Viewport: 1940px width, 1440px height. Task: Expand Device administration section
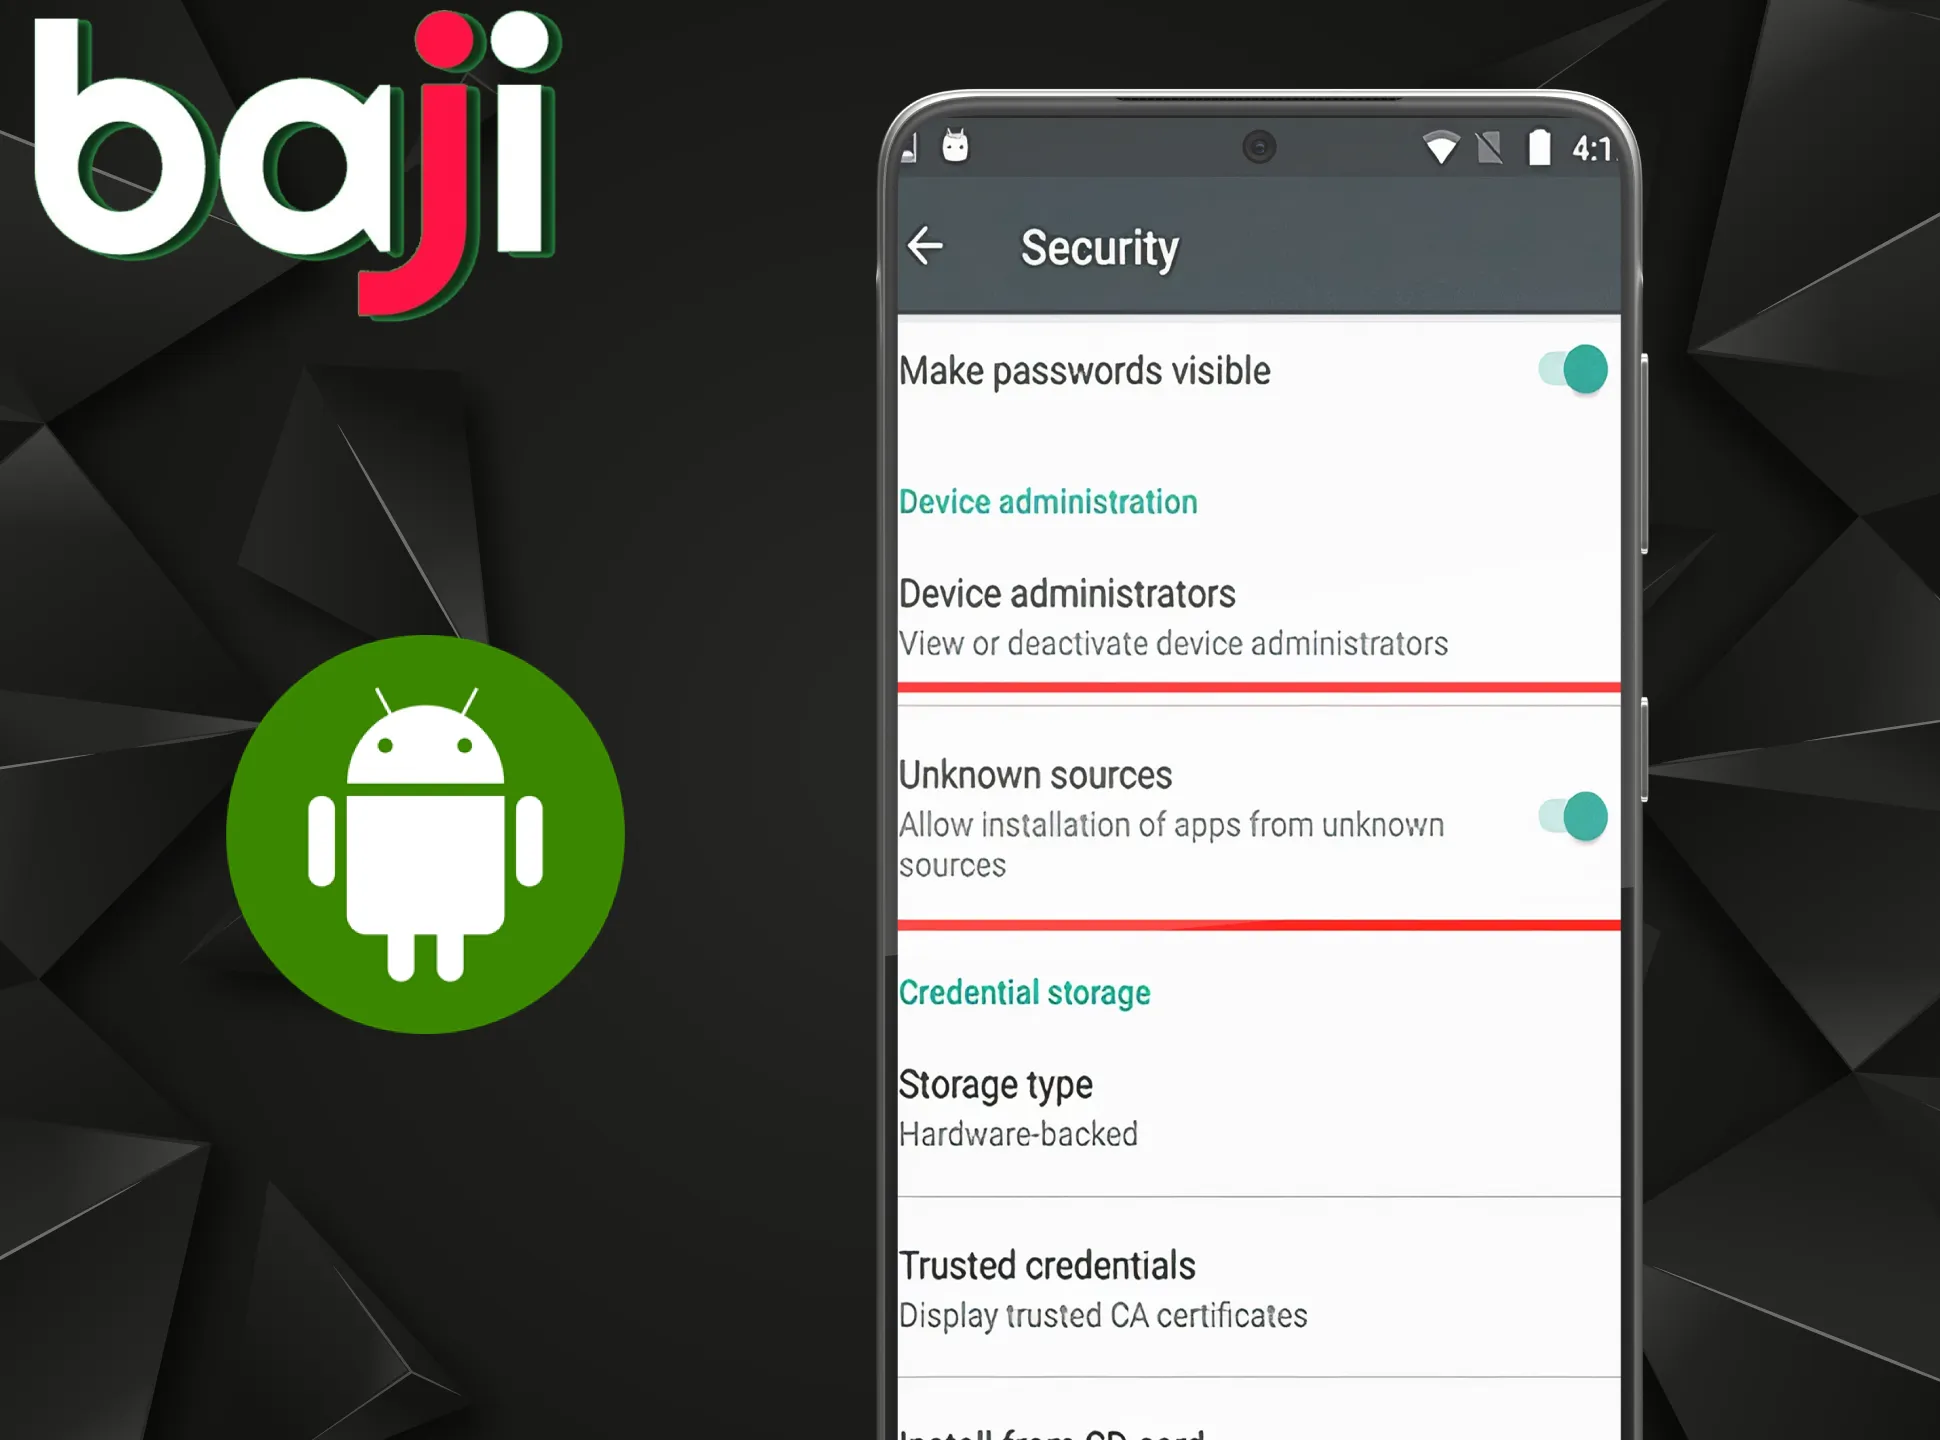(1046, 501)
